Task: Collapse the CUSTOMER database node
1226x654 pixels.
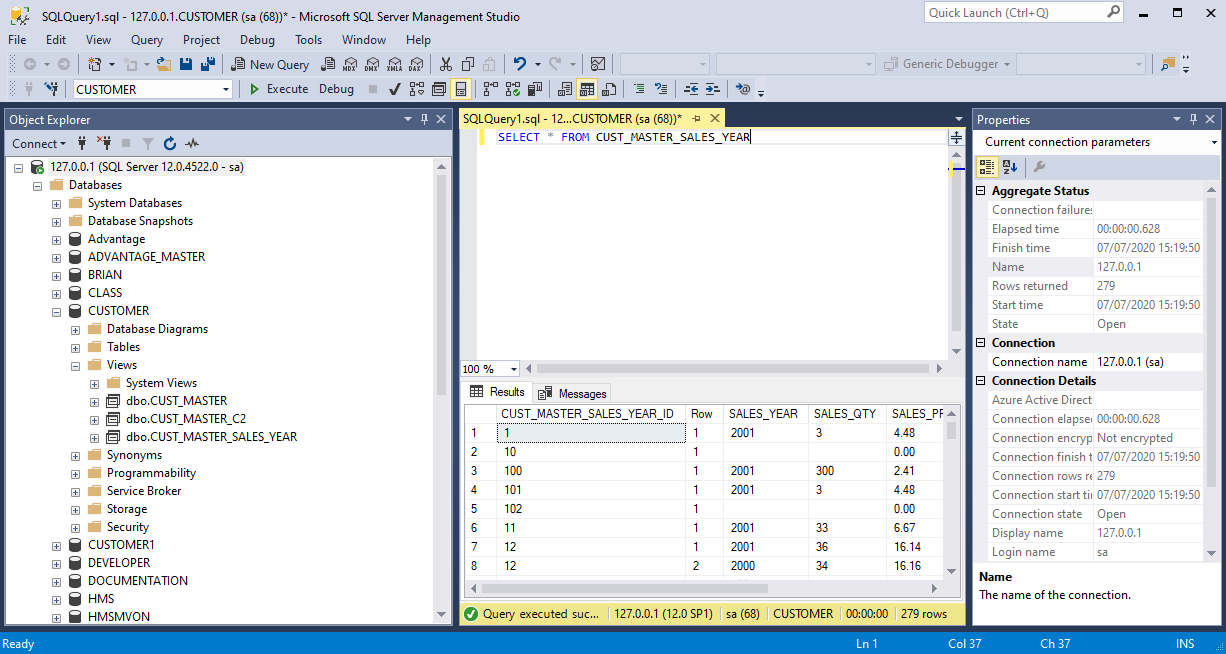Action: tap(57, 311)
